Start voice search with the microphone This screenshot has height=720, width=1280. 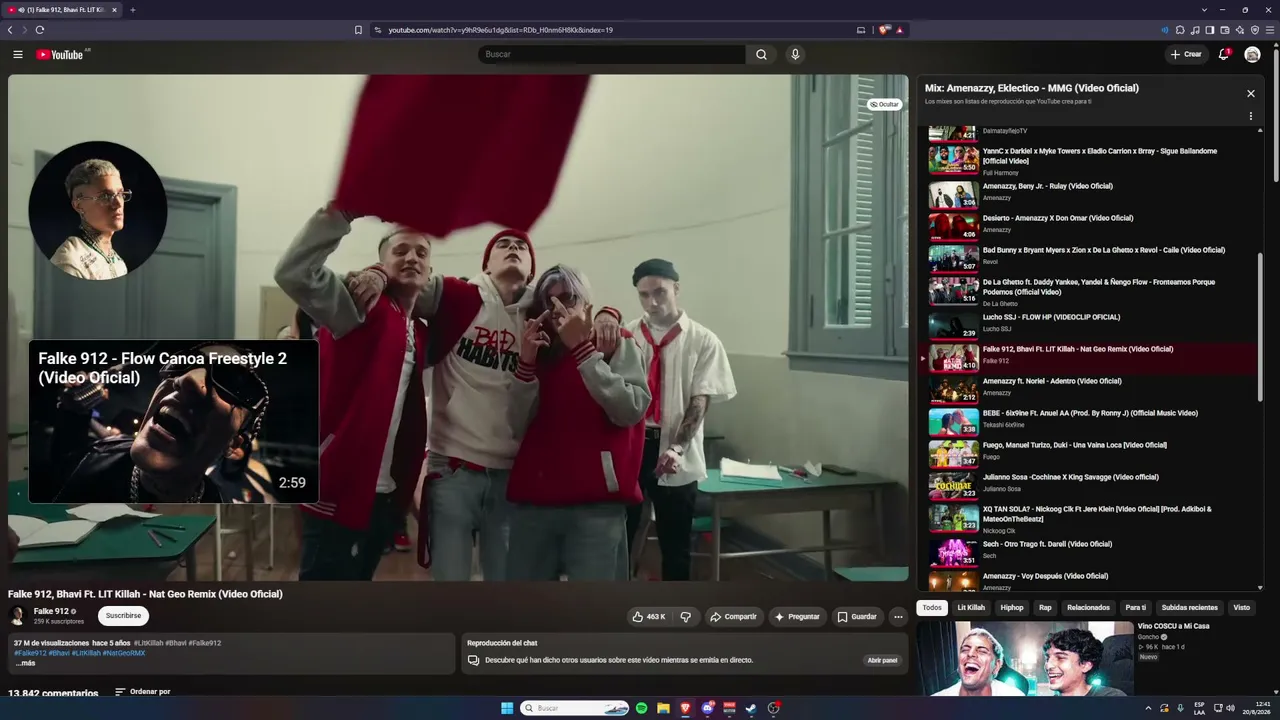coord(795,54)
